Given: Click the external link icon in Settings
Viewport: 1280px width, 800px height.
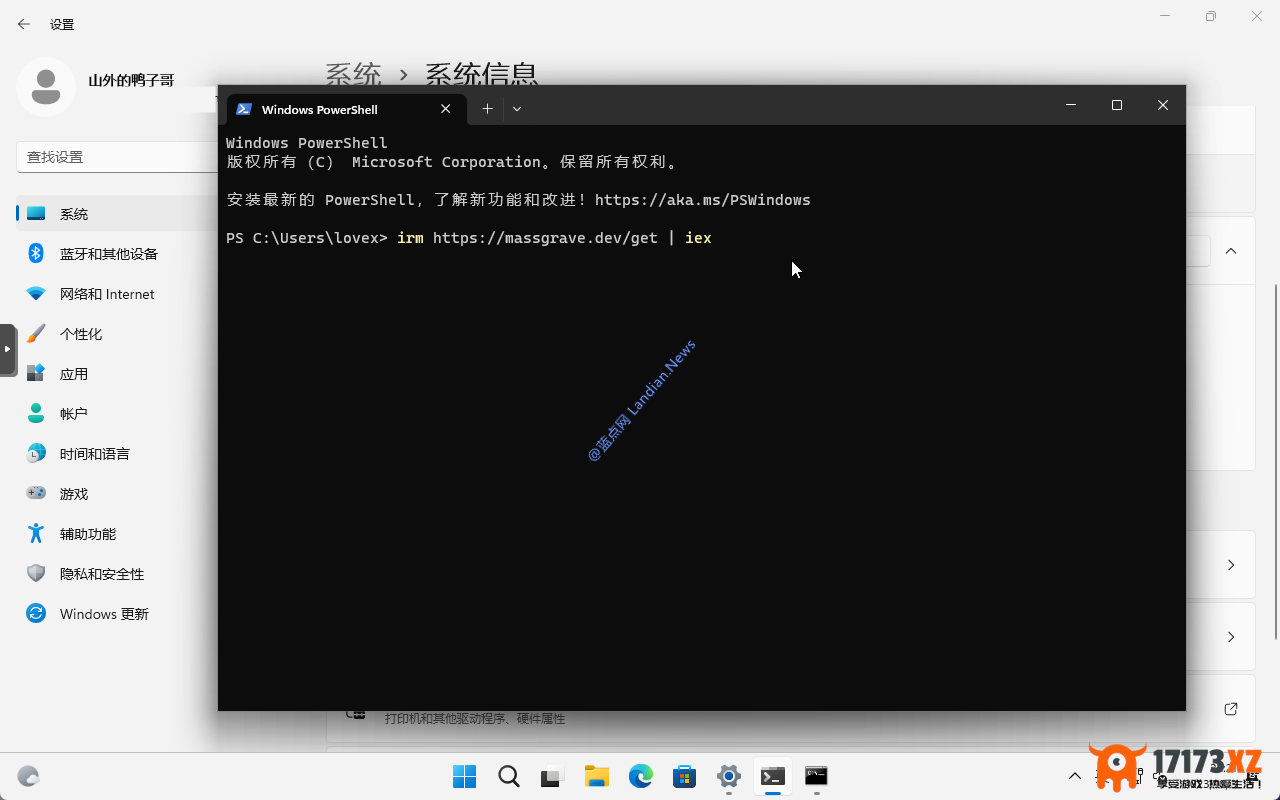Looking at the screenshot, I should [1231, 709].
